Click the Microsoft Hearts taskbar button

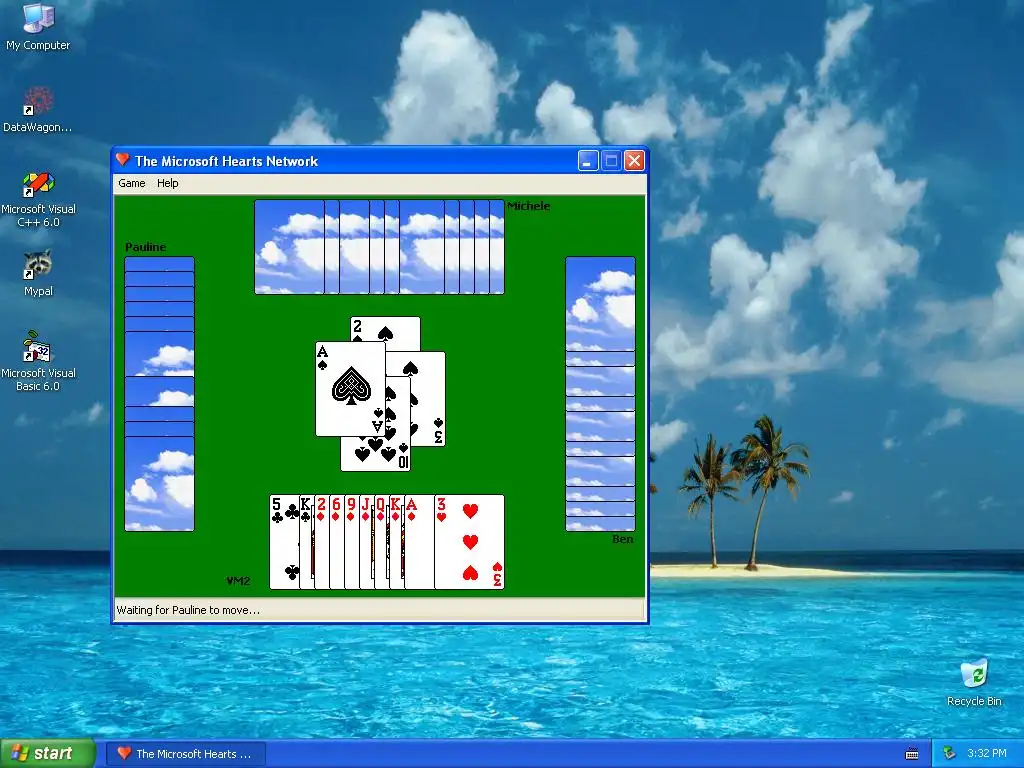(185, 754)
